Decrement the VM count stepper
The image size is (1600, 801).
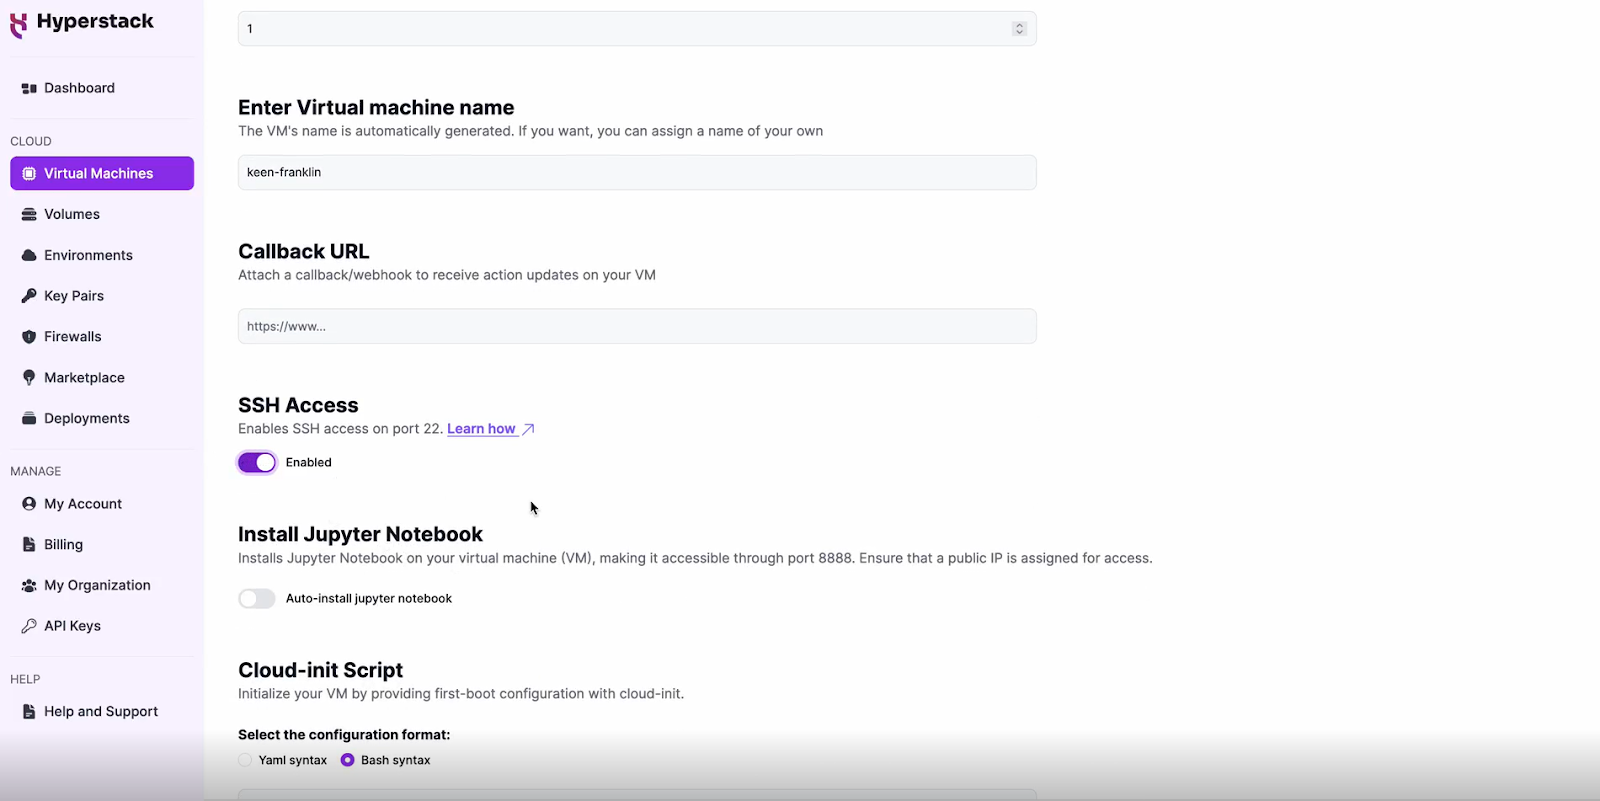tap(1018, 33)
